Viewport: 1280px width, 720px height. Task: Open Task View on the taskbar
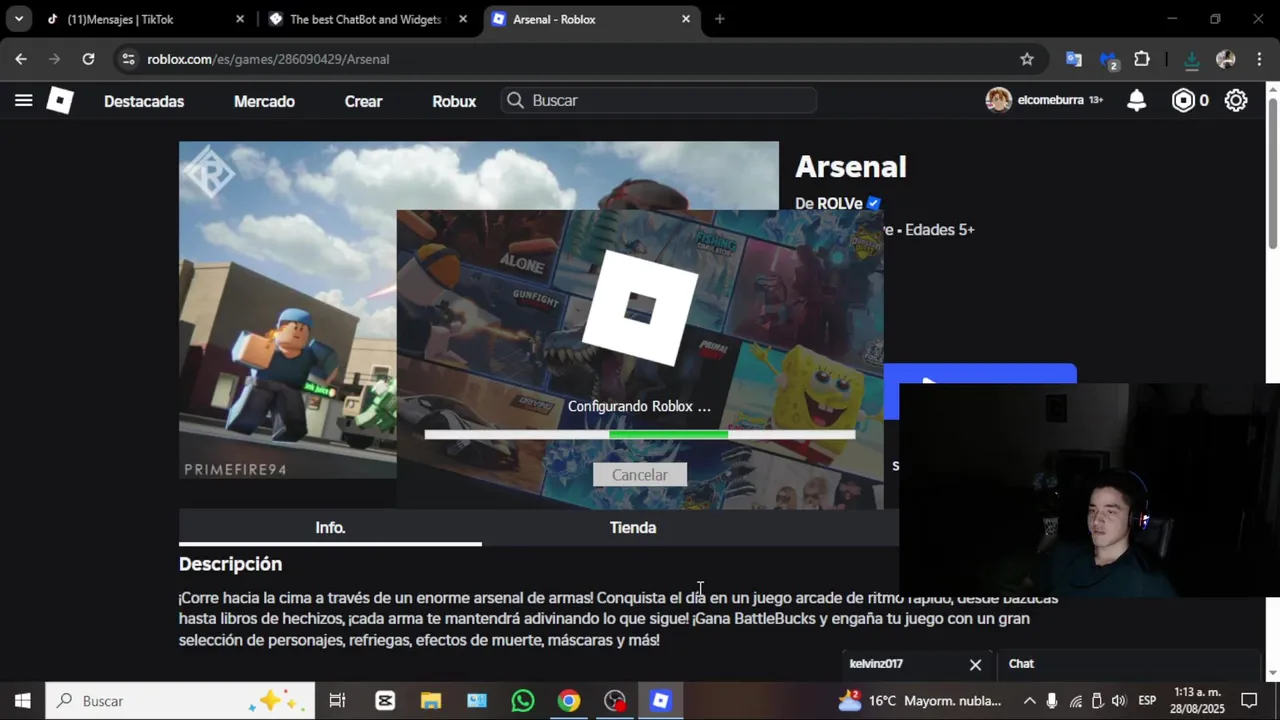[337, 701]
